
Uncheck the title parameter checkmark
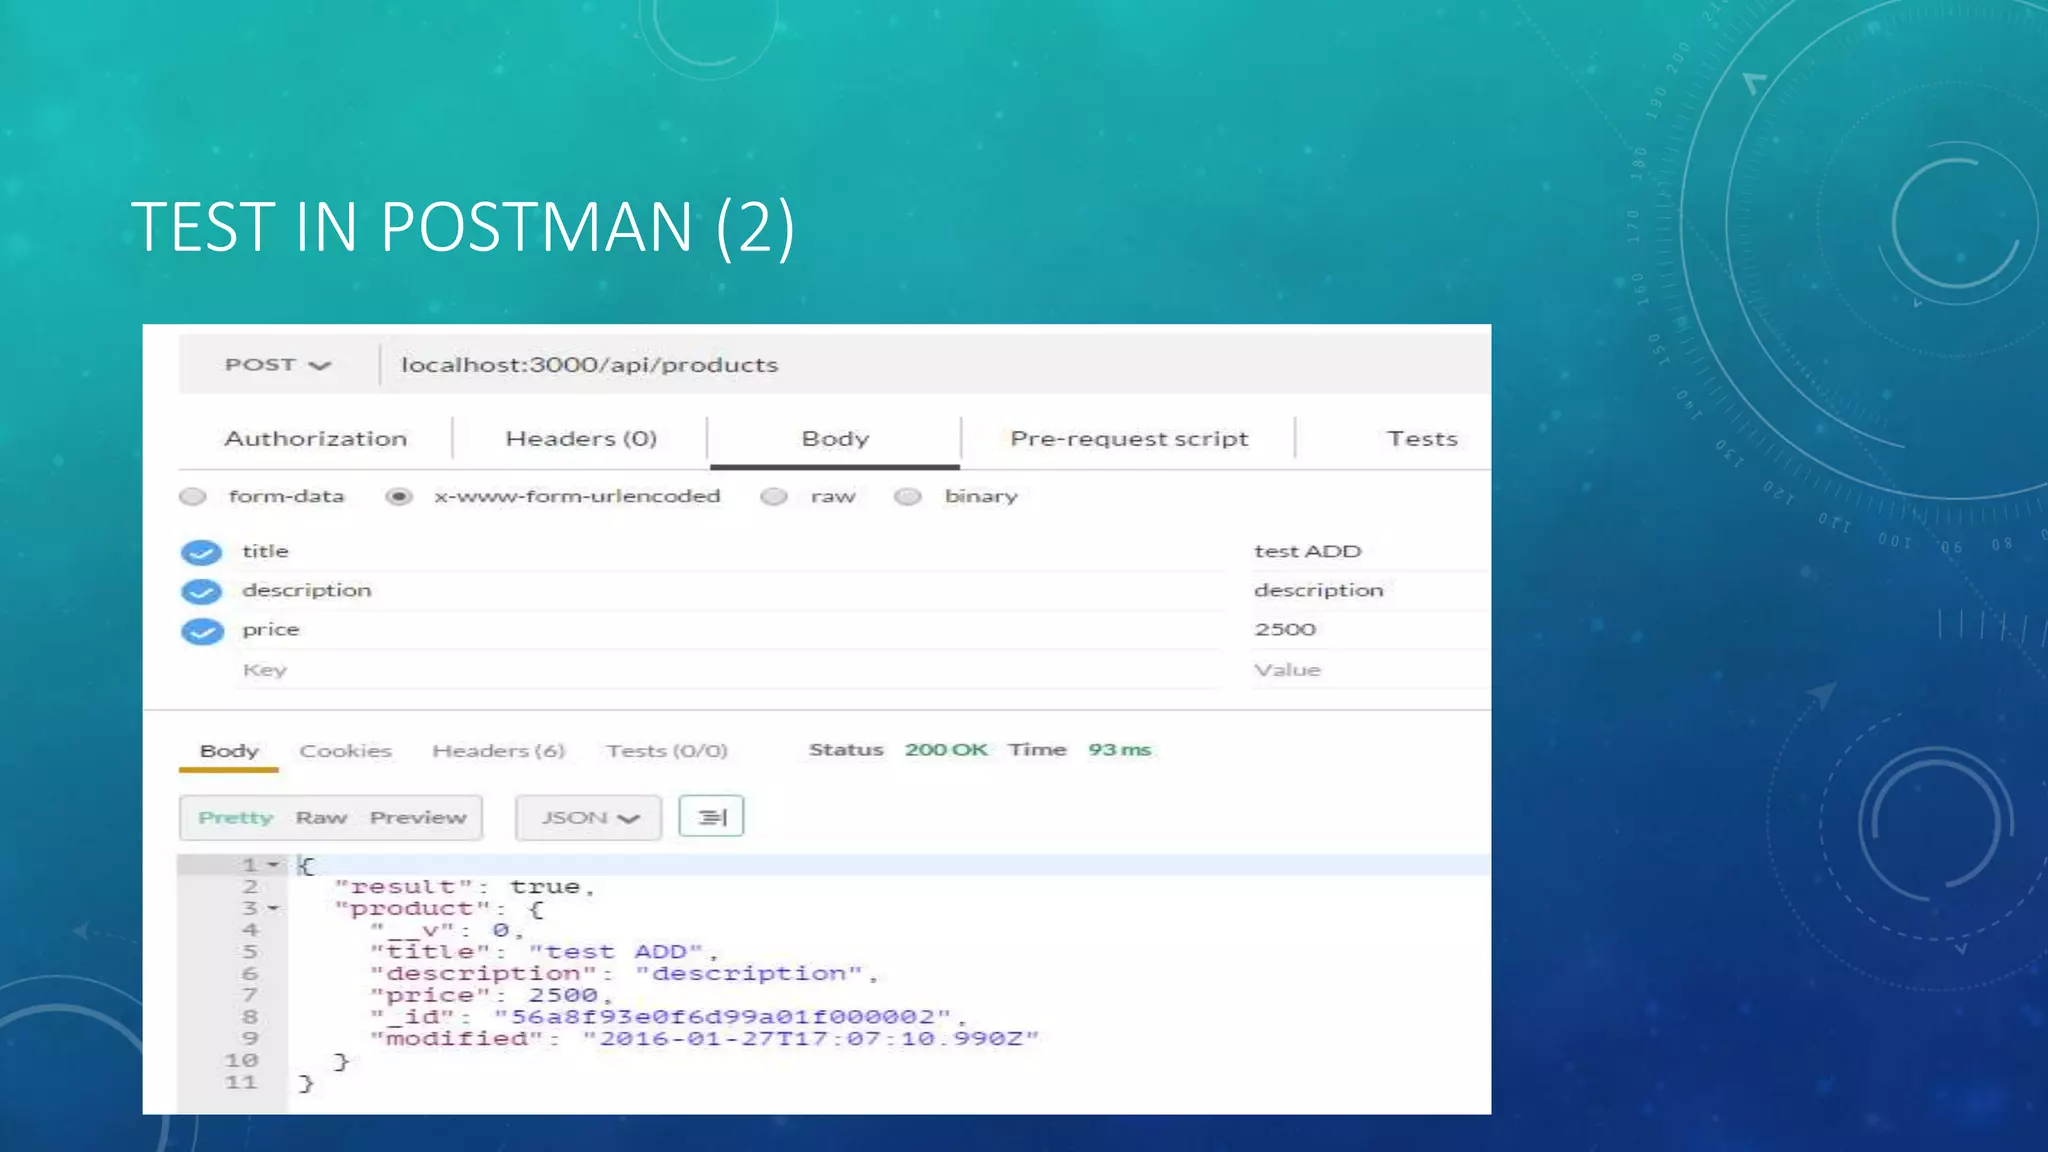[x=202, y=552]
